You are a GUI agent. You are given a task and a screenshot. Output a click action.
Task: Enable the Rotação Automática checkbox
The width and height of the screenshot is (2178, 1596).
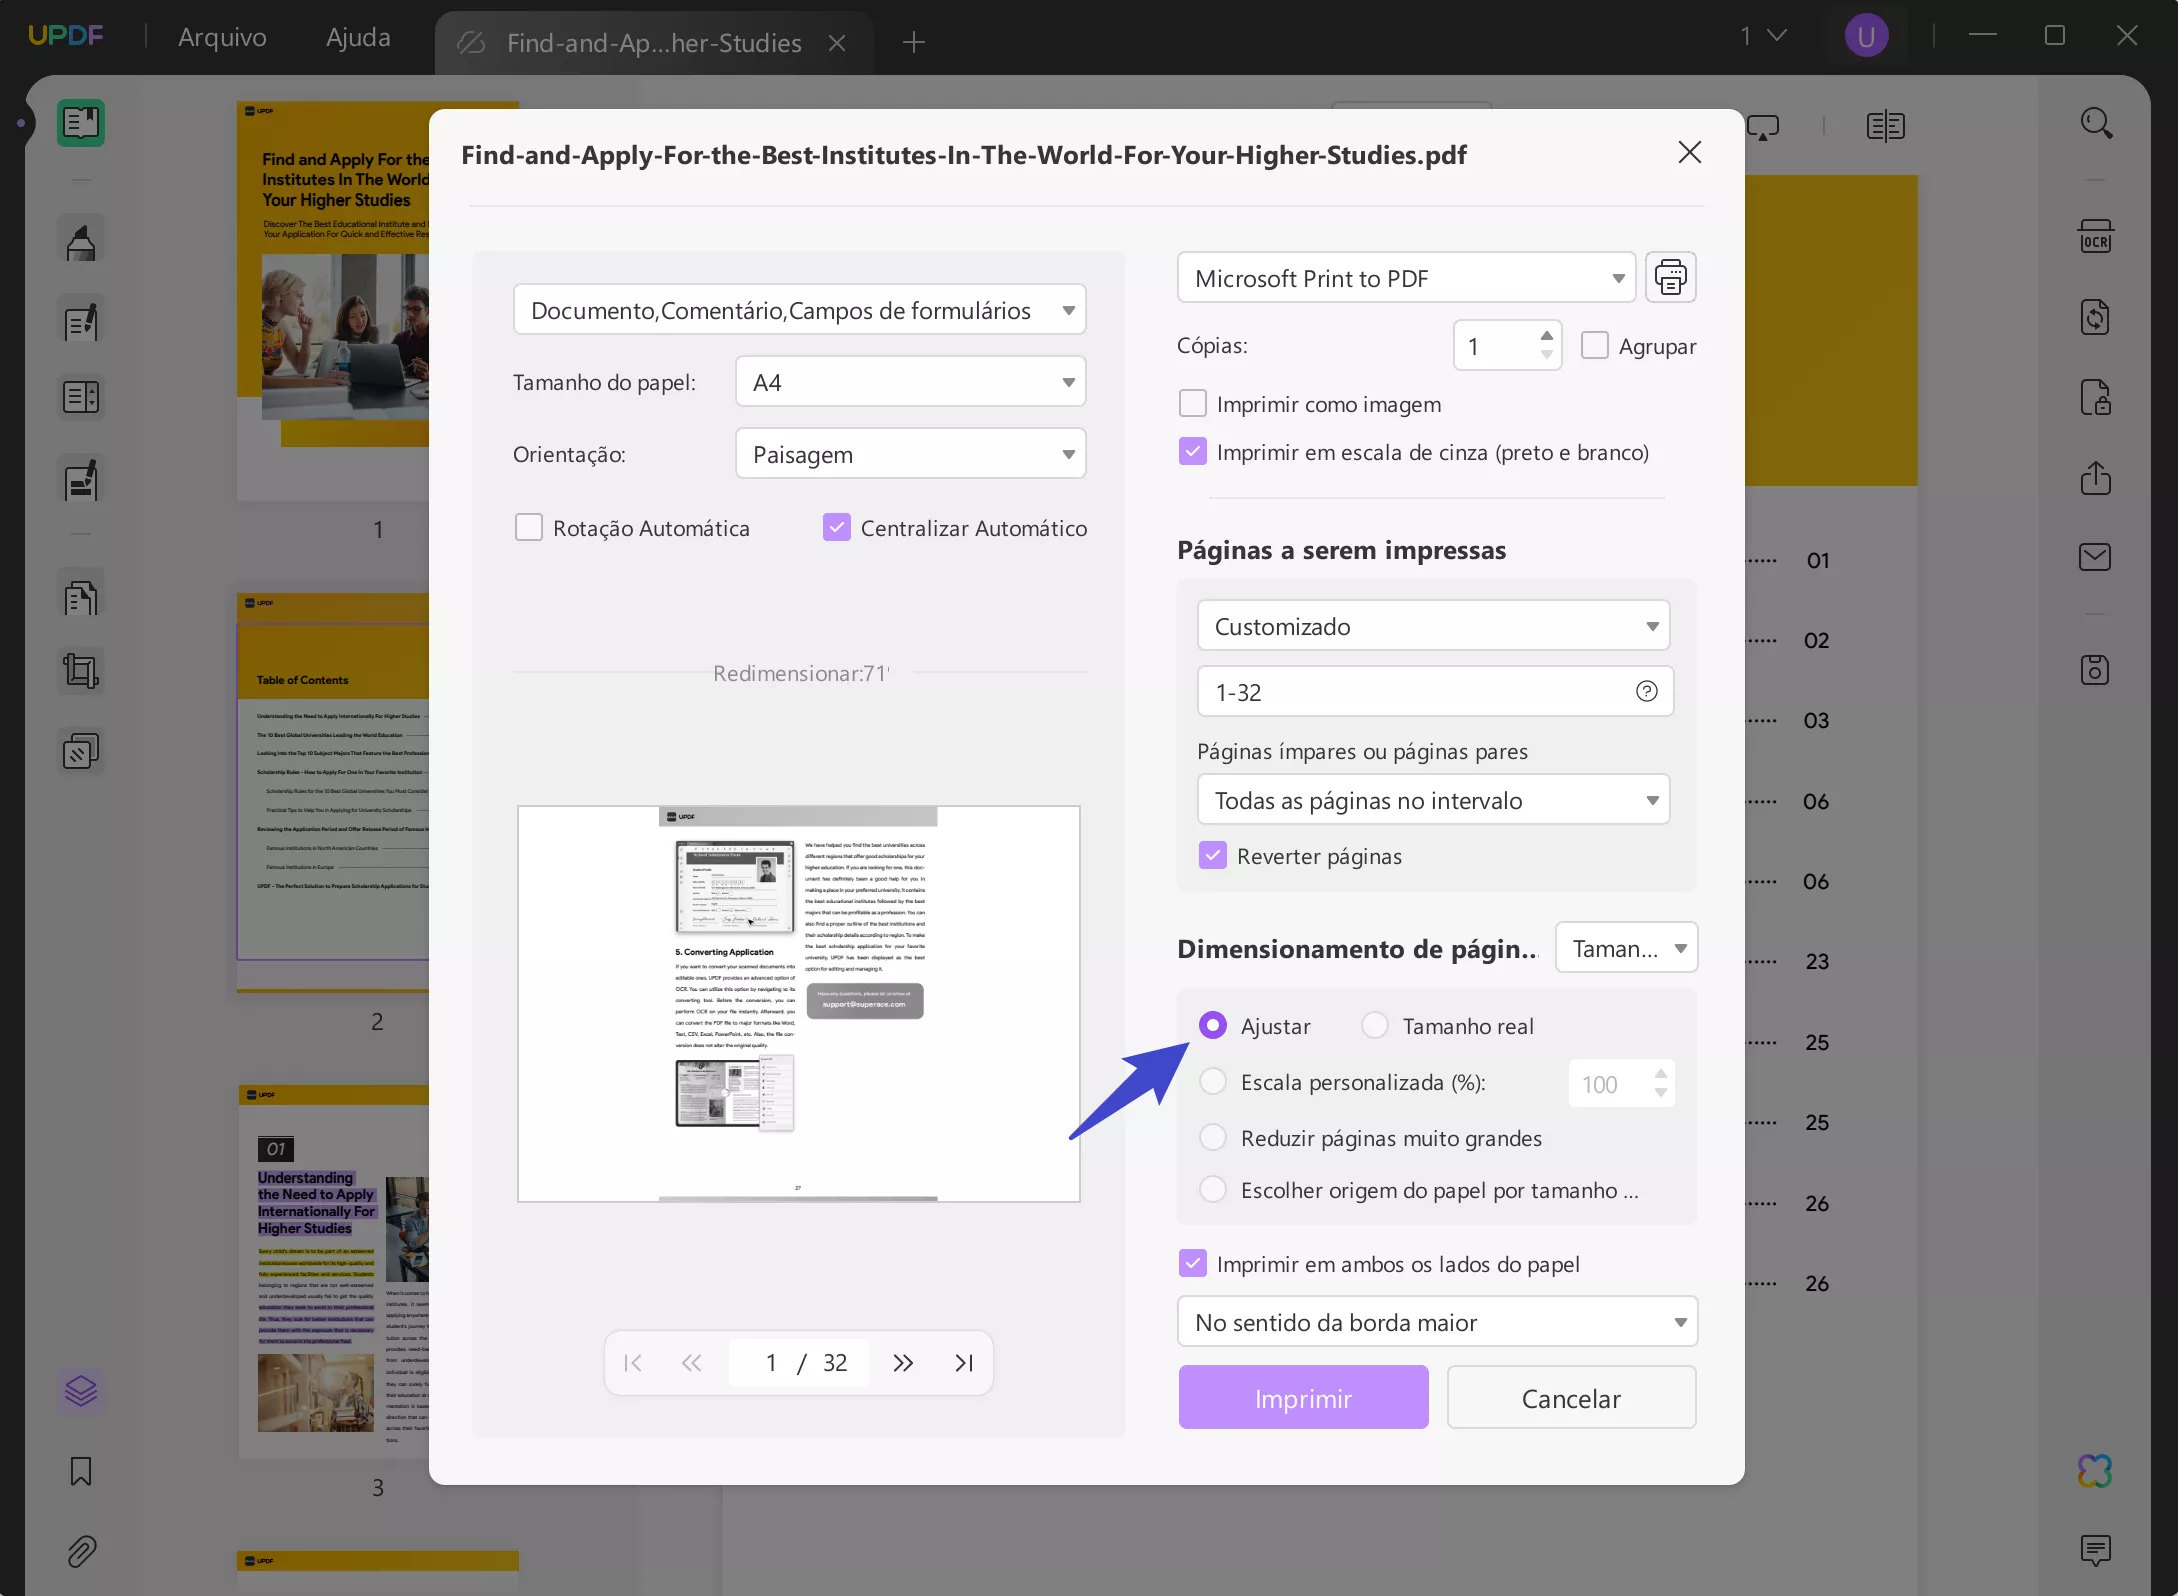[528, 527]
